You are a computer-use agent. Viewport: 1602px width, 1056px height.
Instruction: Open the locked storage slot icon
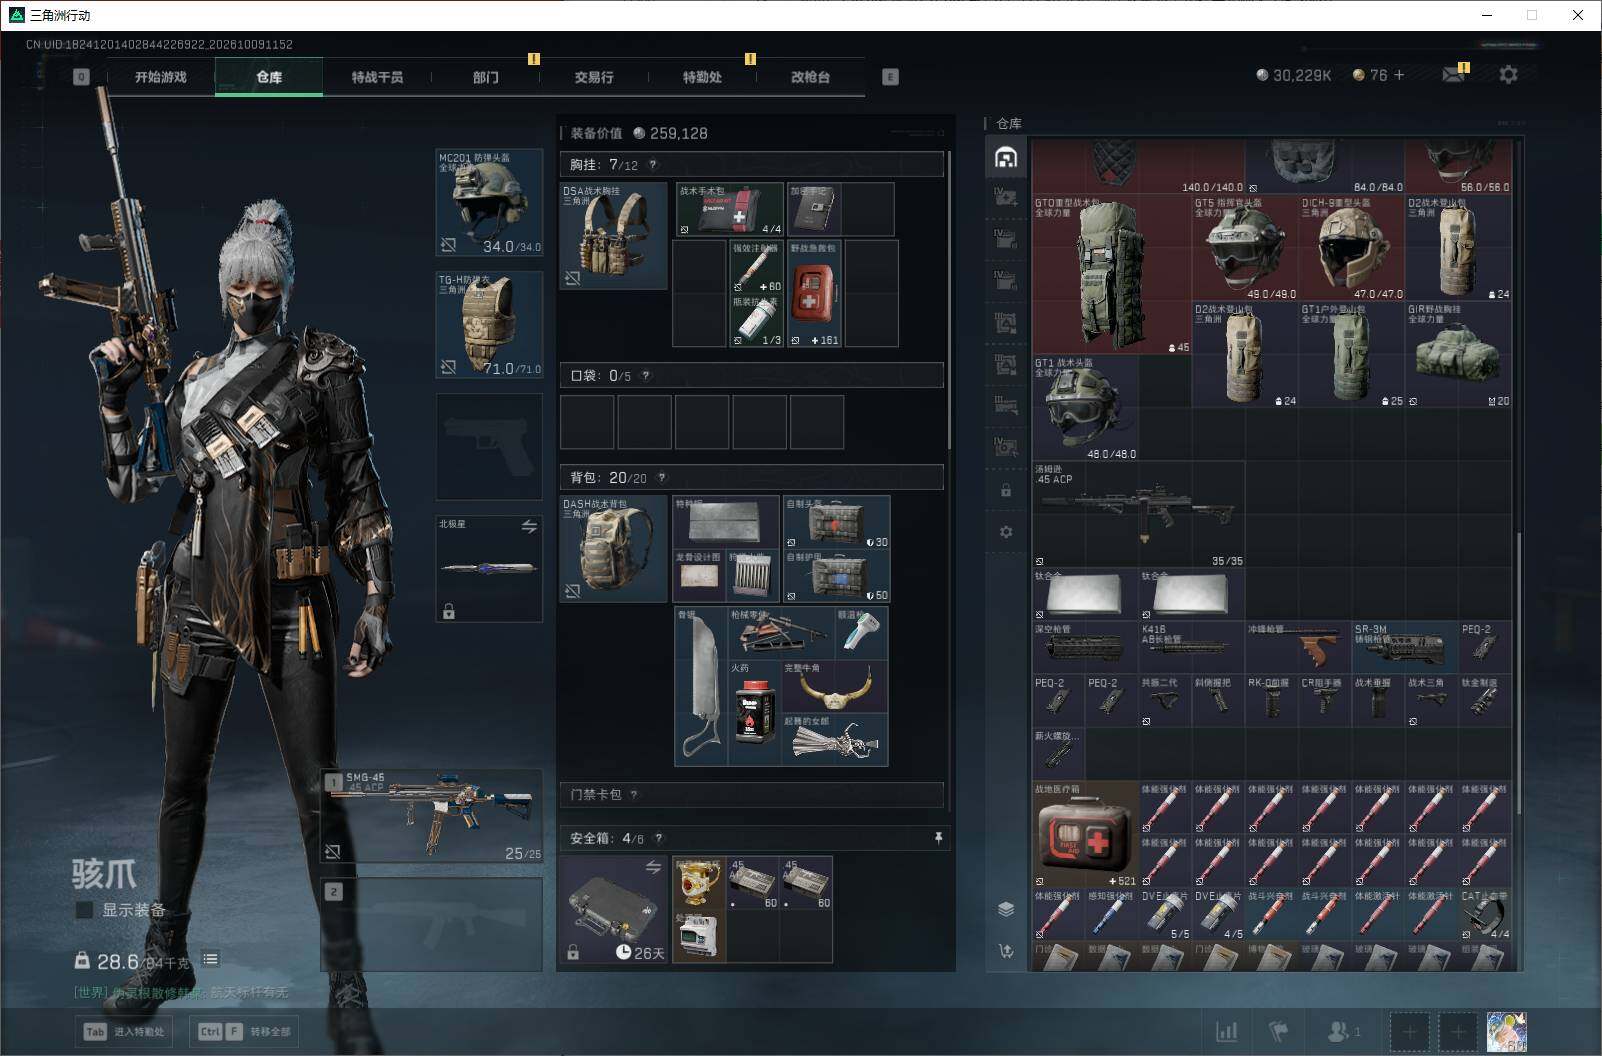1006,491
